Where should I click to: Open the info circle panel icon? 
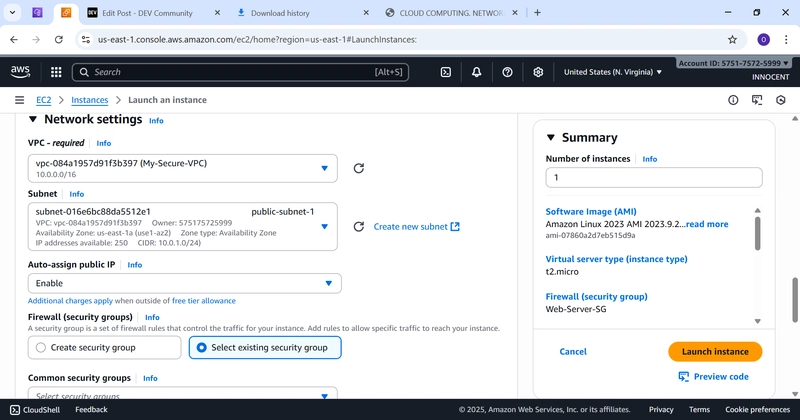tap(733, 100)
